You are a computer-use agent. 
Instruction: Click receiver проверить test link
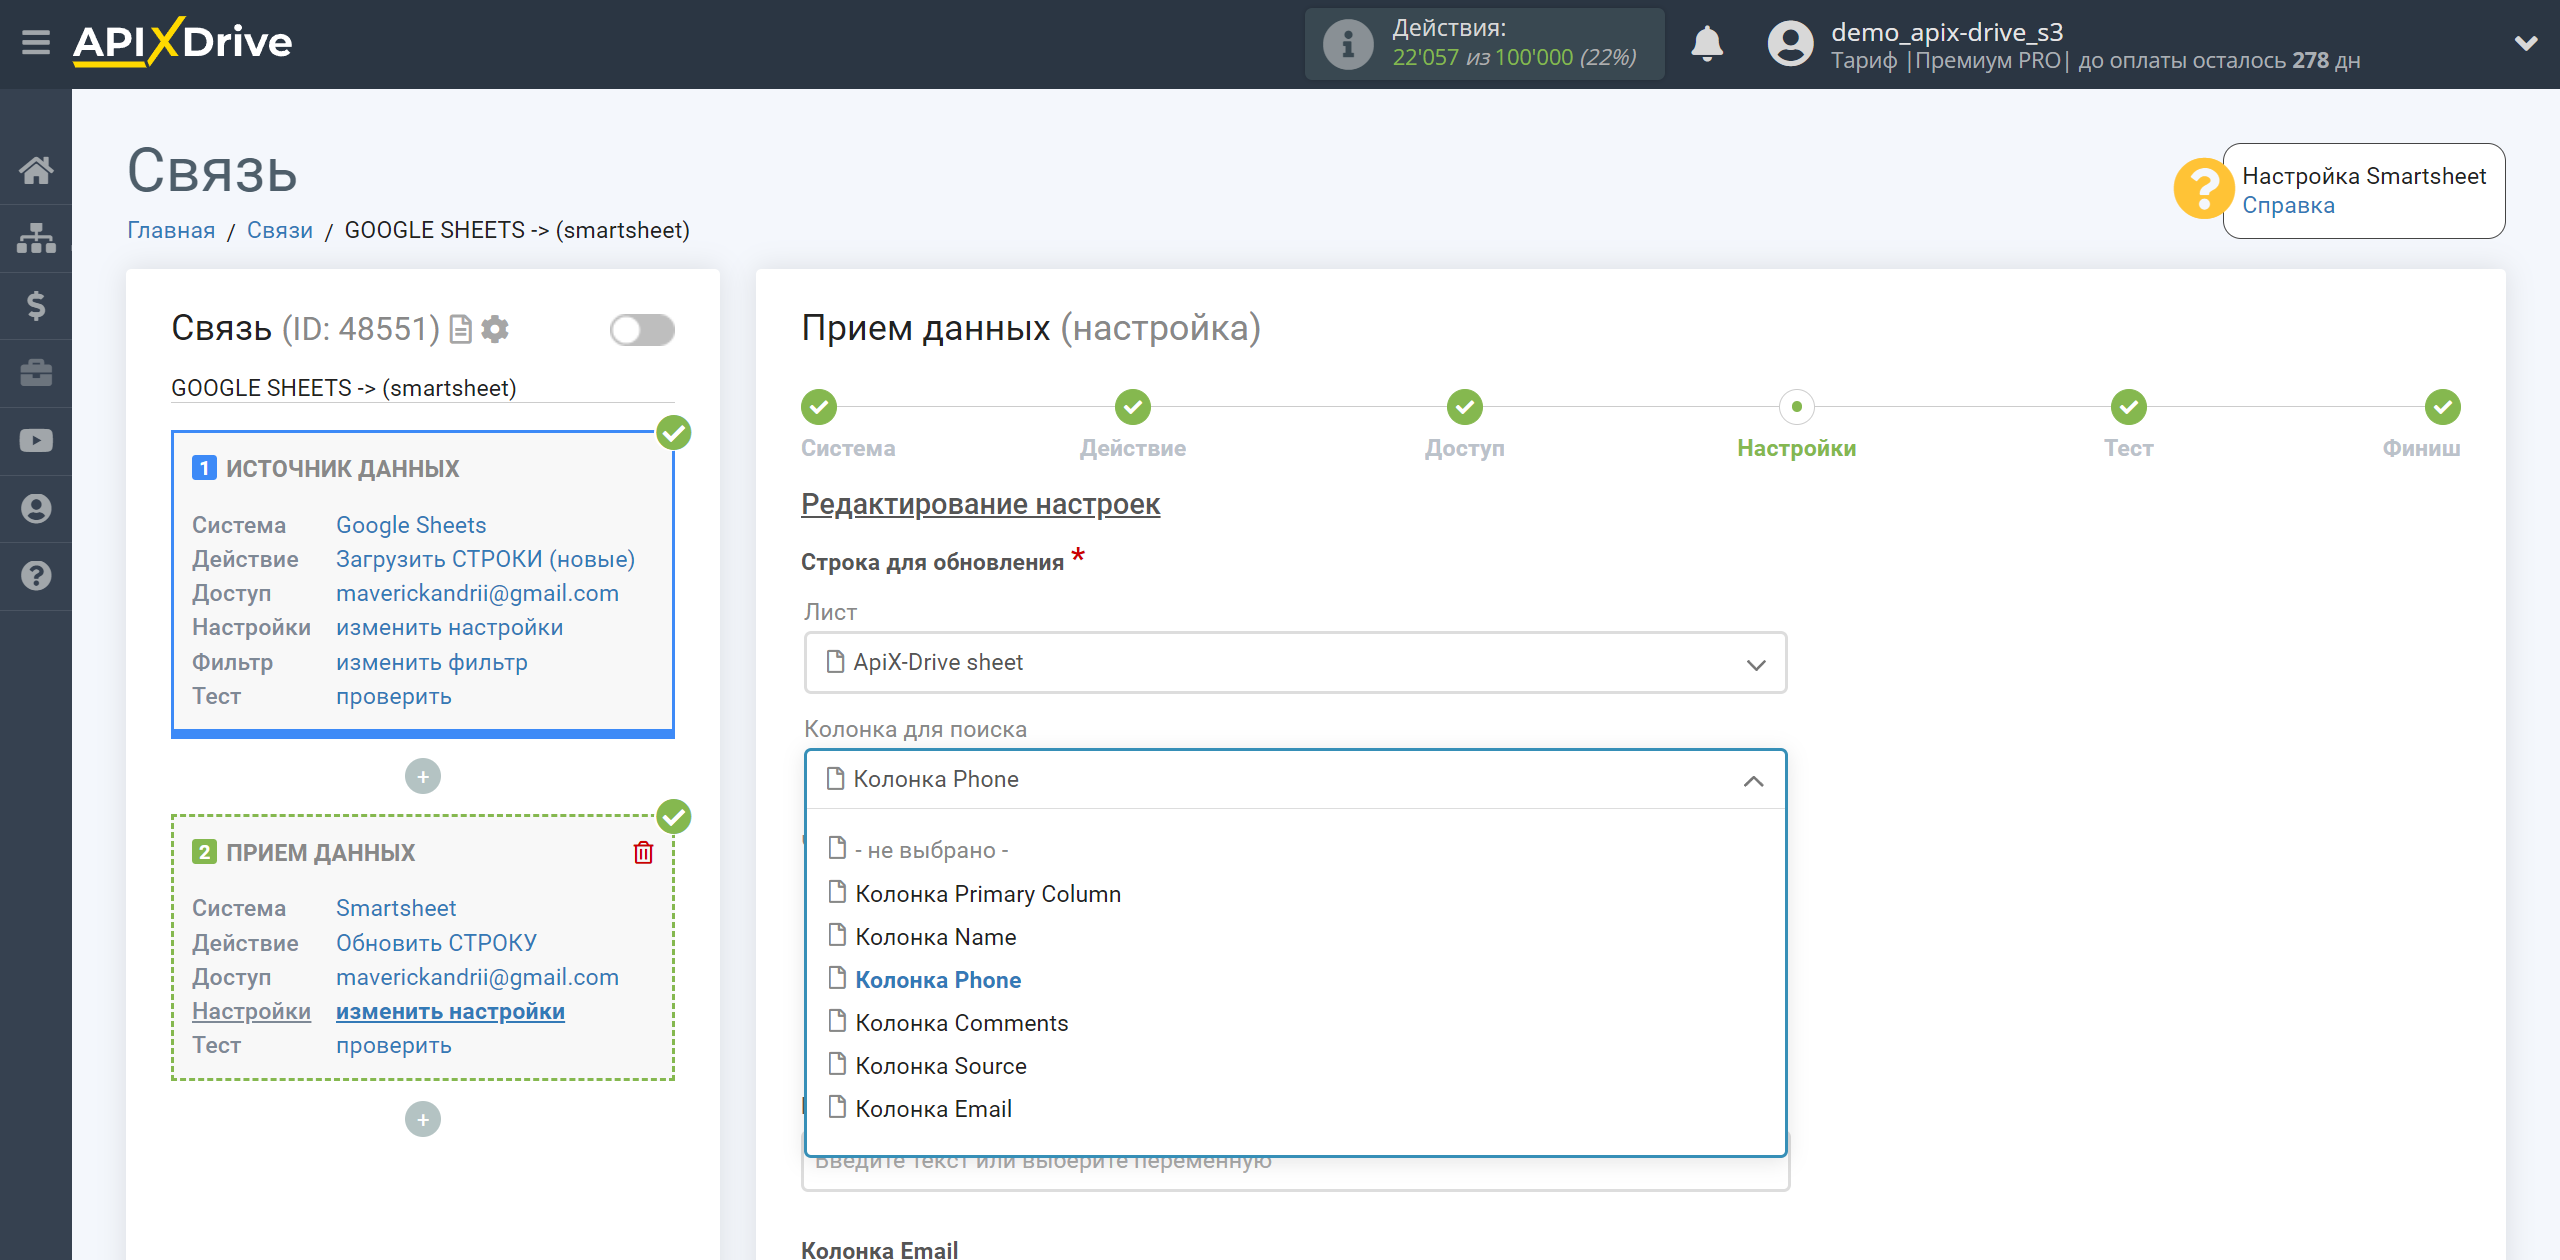394,1045
